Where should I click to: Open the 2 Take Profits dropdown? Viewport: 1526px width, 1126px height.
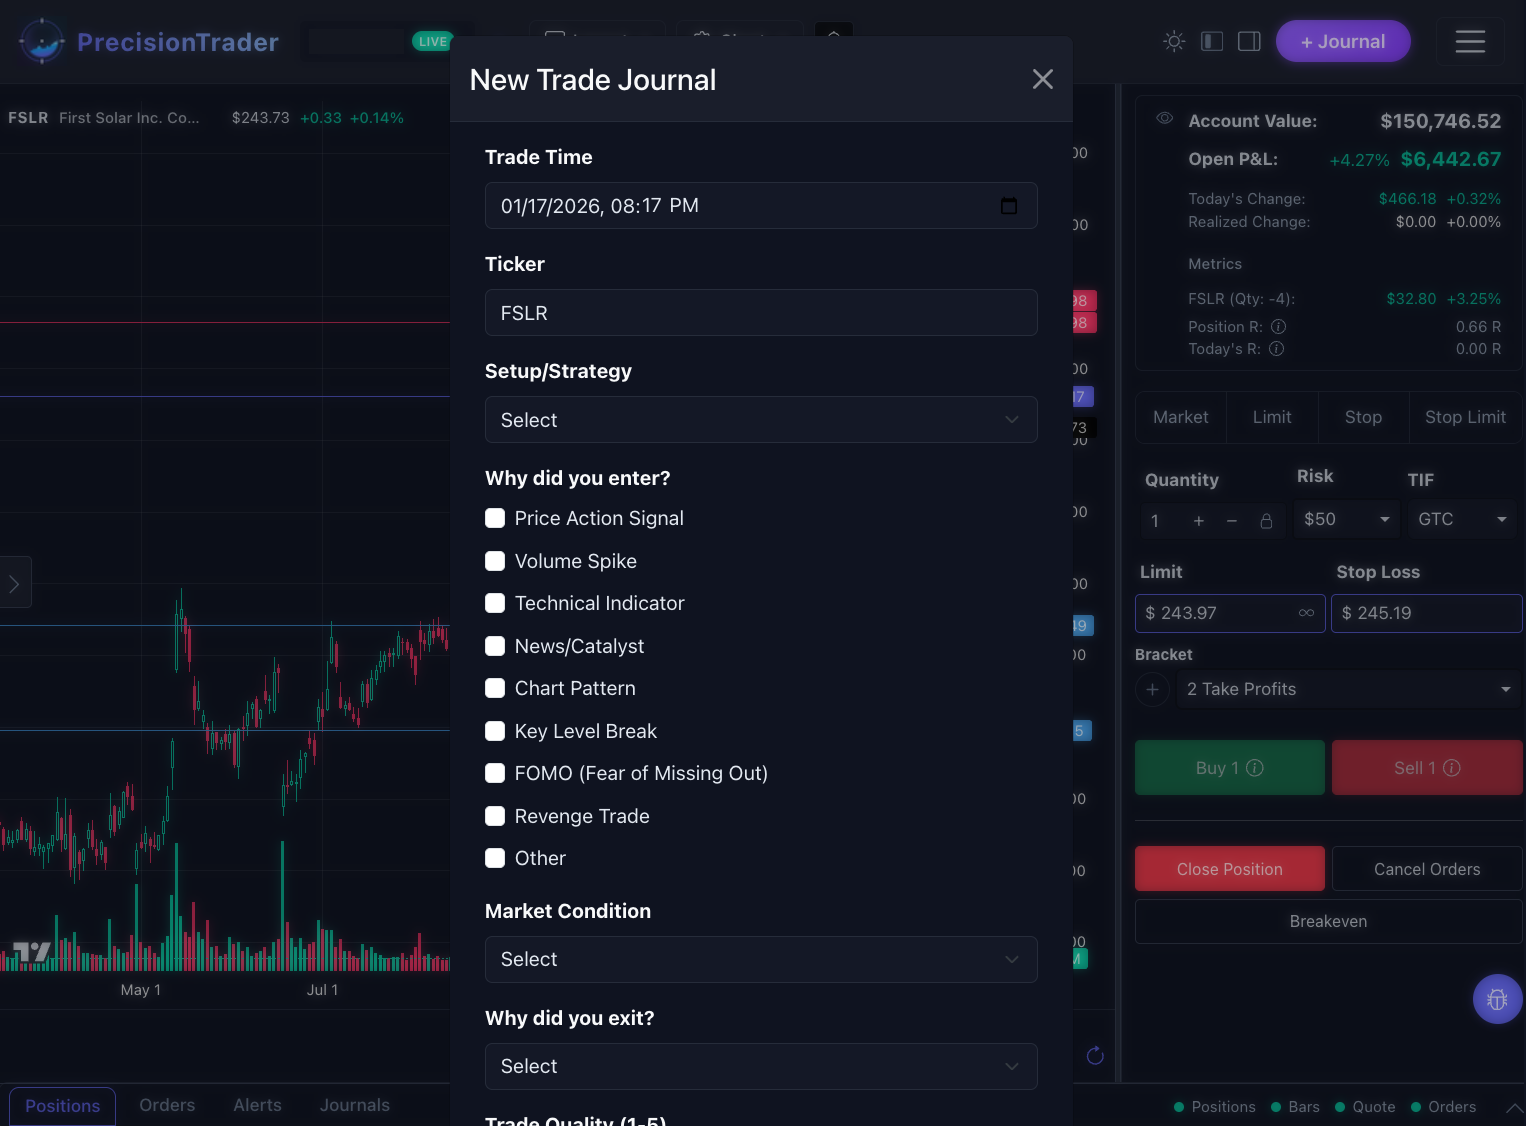pyautogui.click(x=1348, y=689)
